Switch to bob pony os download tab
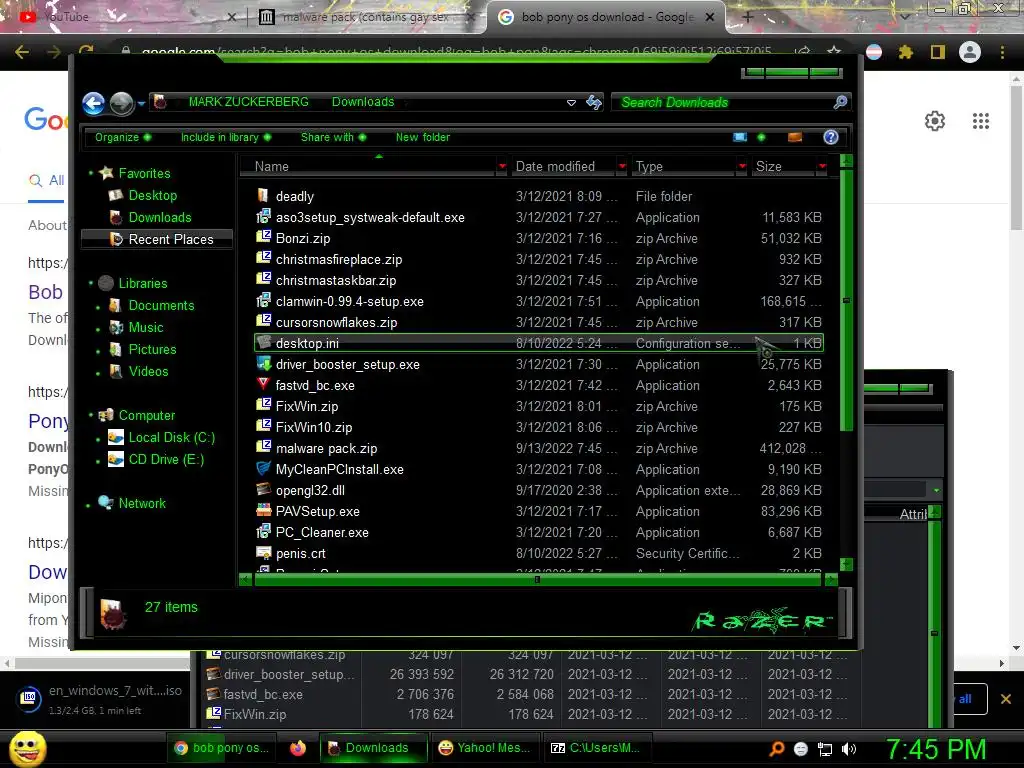This screenshot has height=768, width=1024. click(x=606, y=17)
